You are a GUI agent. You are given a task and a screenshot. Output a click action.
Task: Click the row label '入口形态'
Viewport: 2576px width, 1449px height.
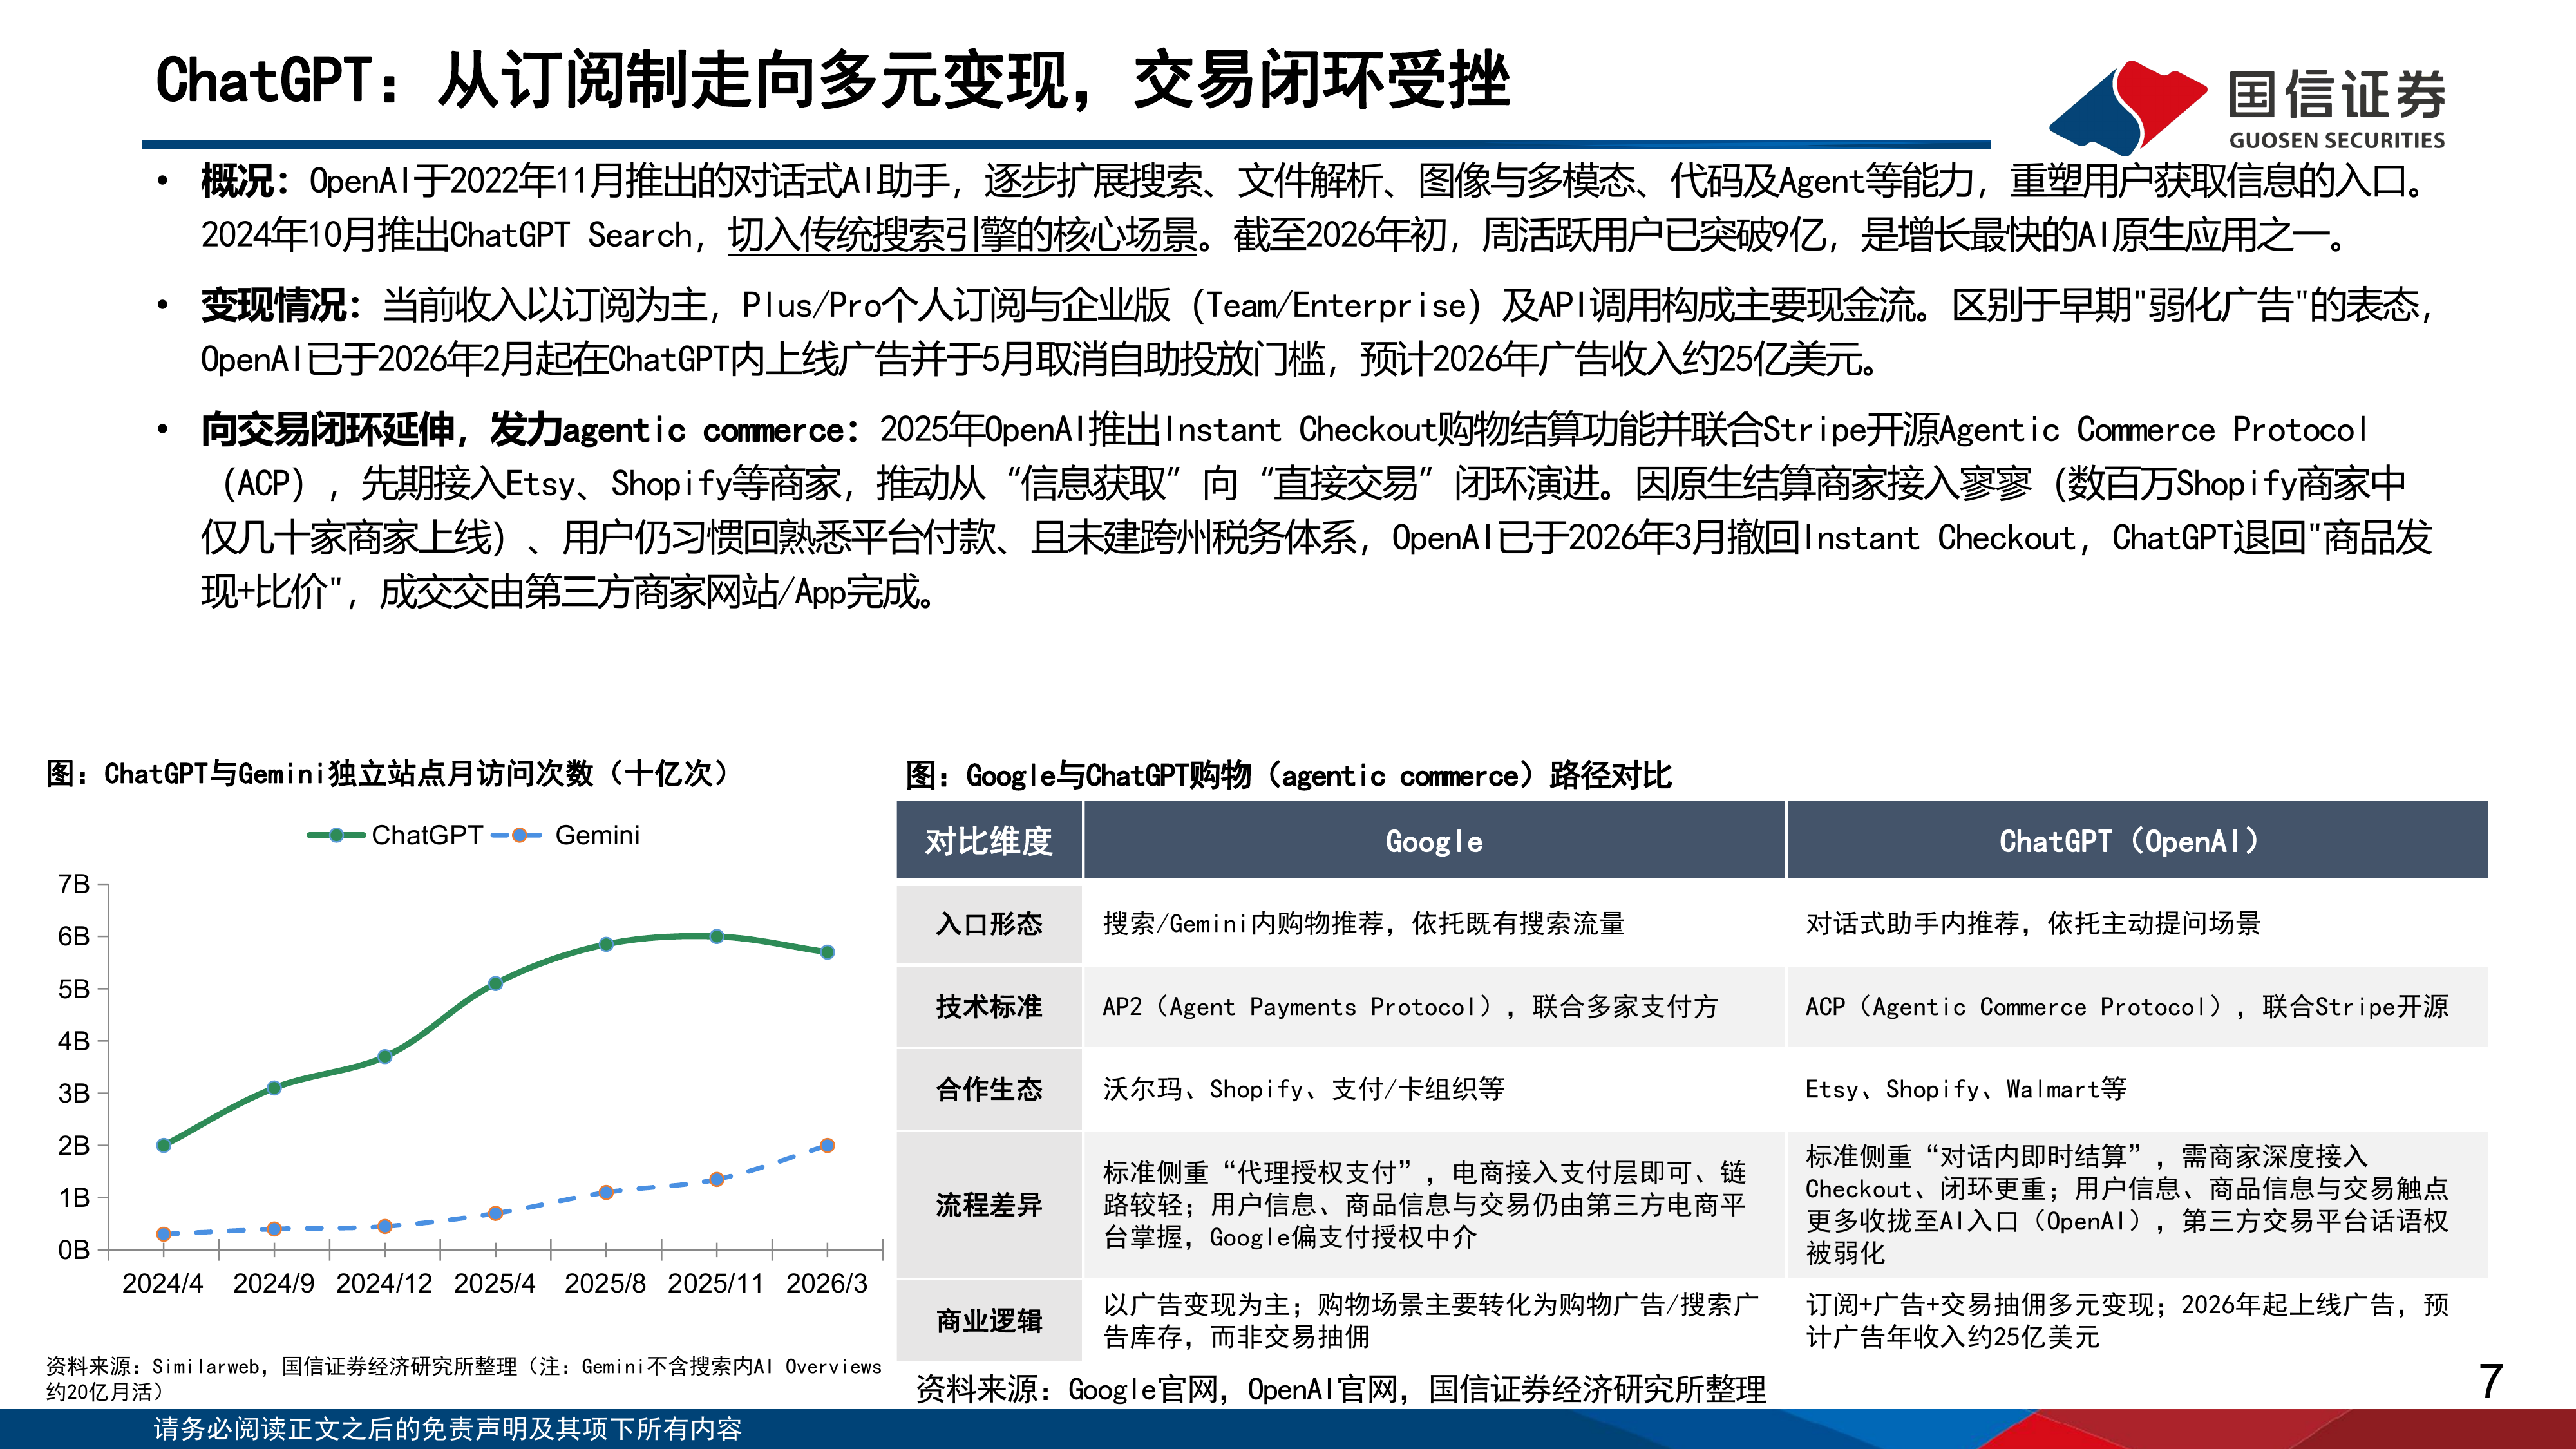click(989, 923)
